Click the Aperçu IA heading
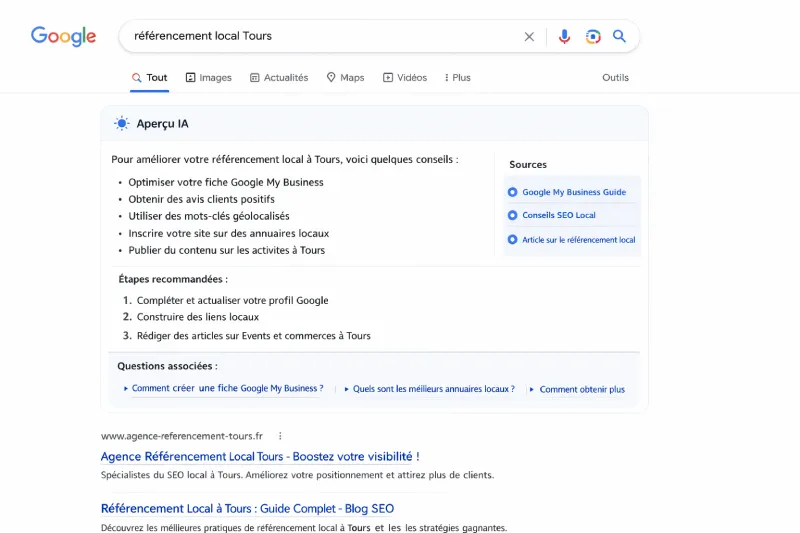Image resolution: width=800 pixels, height=533 pixels. click(162, 124)
